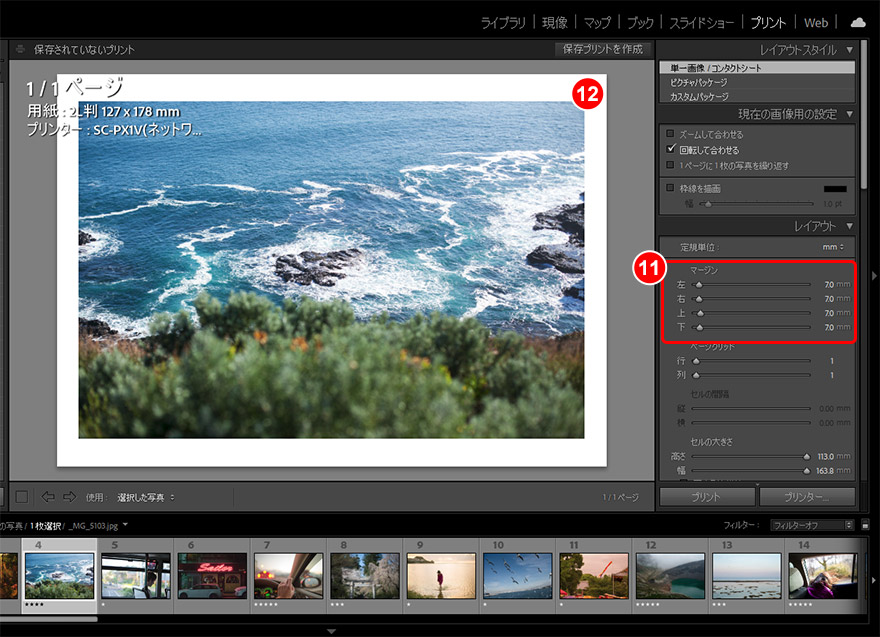This screenshot has width=880, height=637.
Task: Click the プリンター... button
Action: coord(807,496)
